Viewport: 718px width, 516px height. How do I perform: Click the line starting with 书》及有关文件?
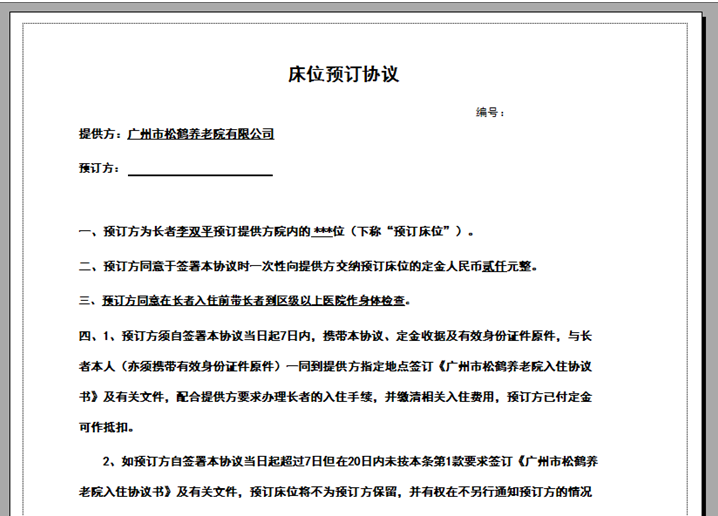click(335, 397)
